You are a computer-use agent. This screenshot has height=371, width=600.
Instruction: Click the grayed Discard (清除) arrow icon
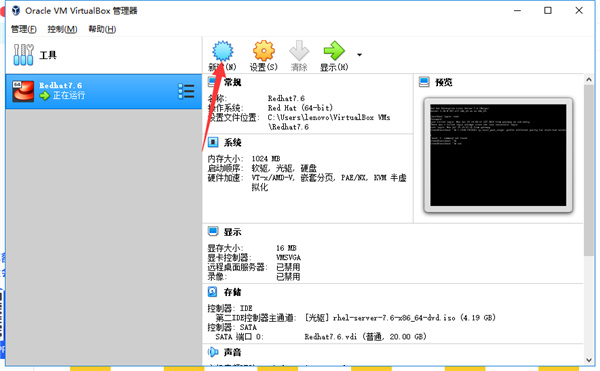[x=299, y=50]
